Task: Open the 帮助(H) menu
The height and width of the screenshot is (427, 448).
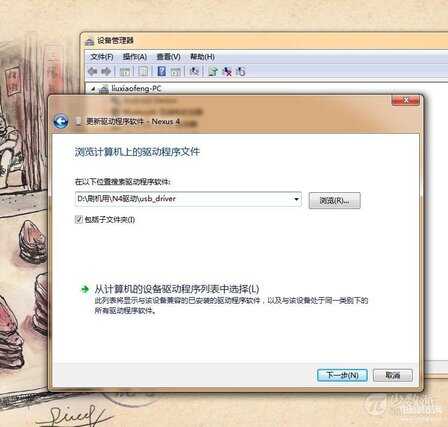Action: [x=202, y=57]
